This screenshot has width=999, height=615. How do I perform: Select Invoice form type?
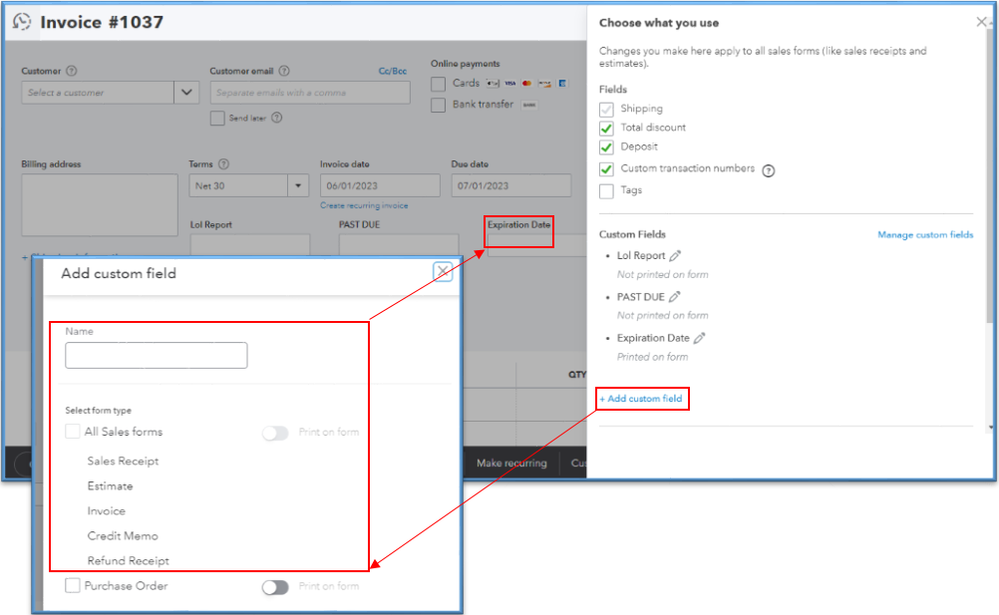click(106, 510)
